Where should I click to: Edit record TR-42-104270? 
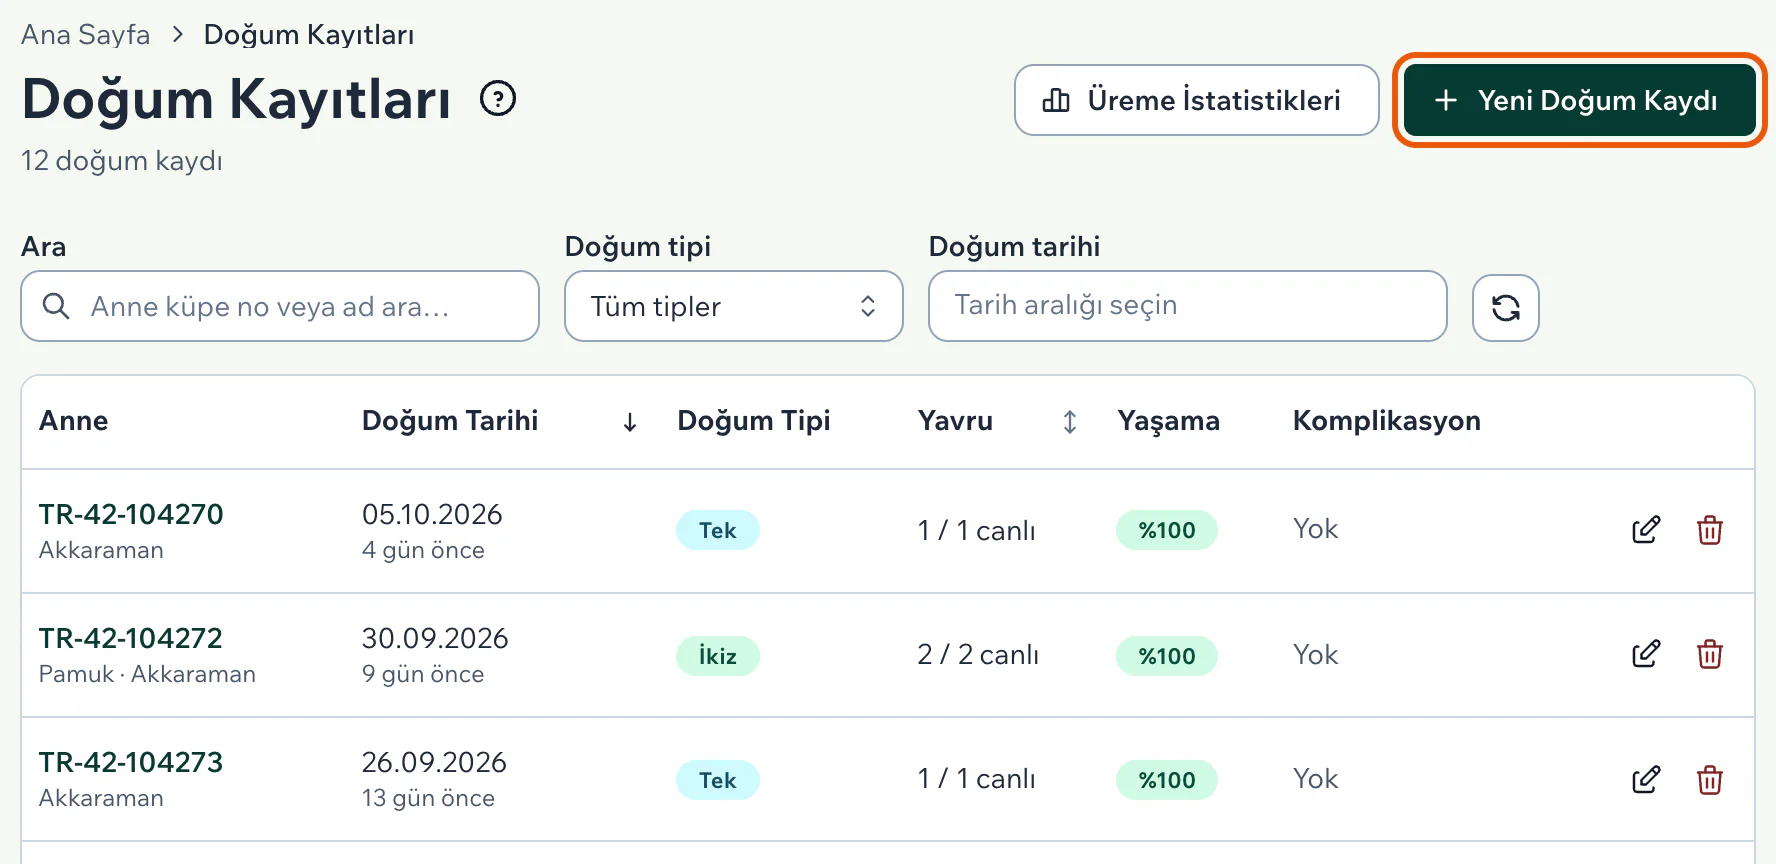(1646, 530)
